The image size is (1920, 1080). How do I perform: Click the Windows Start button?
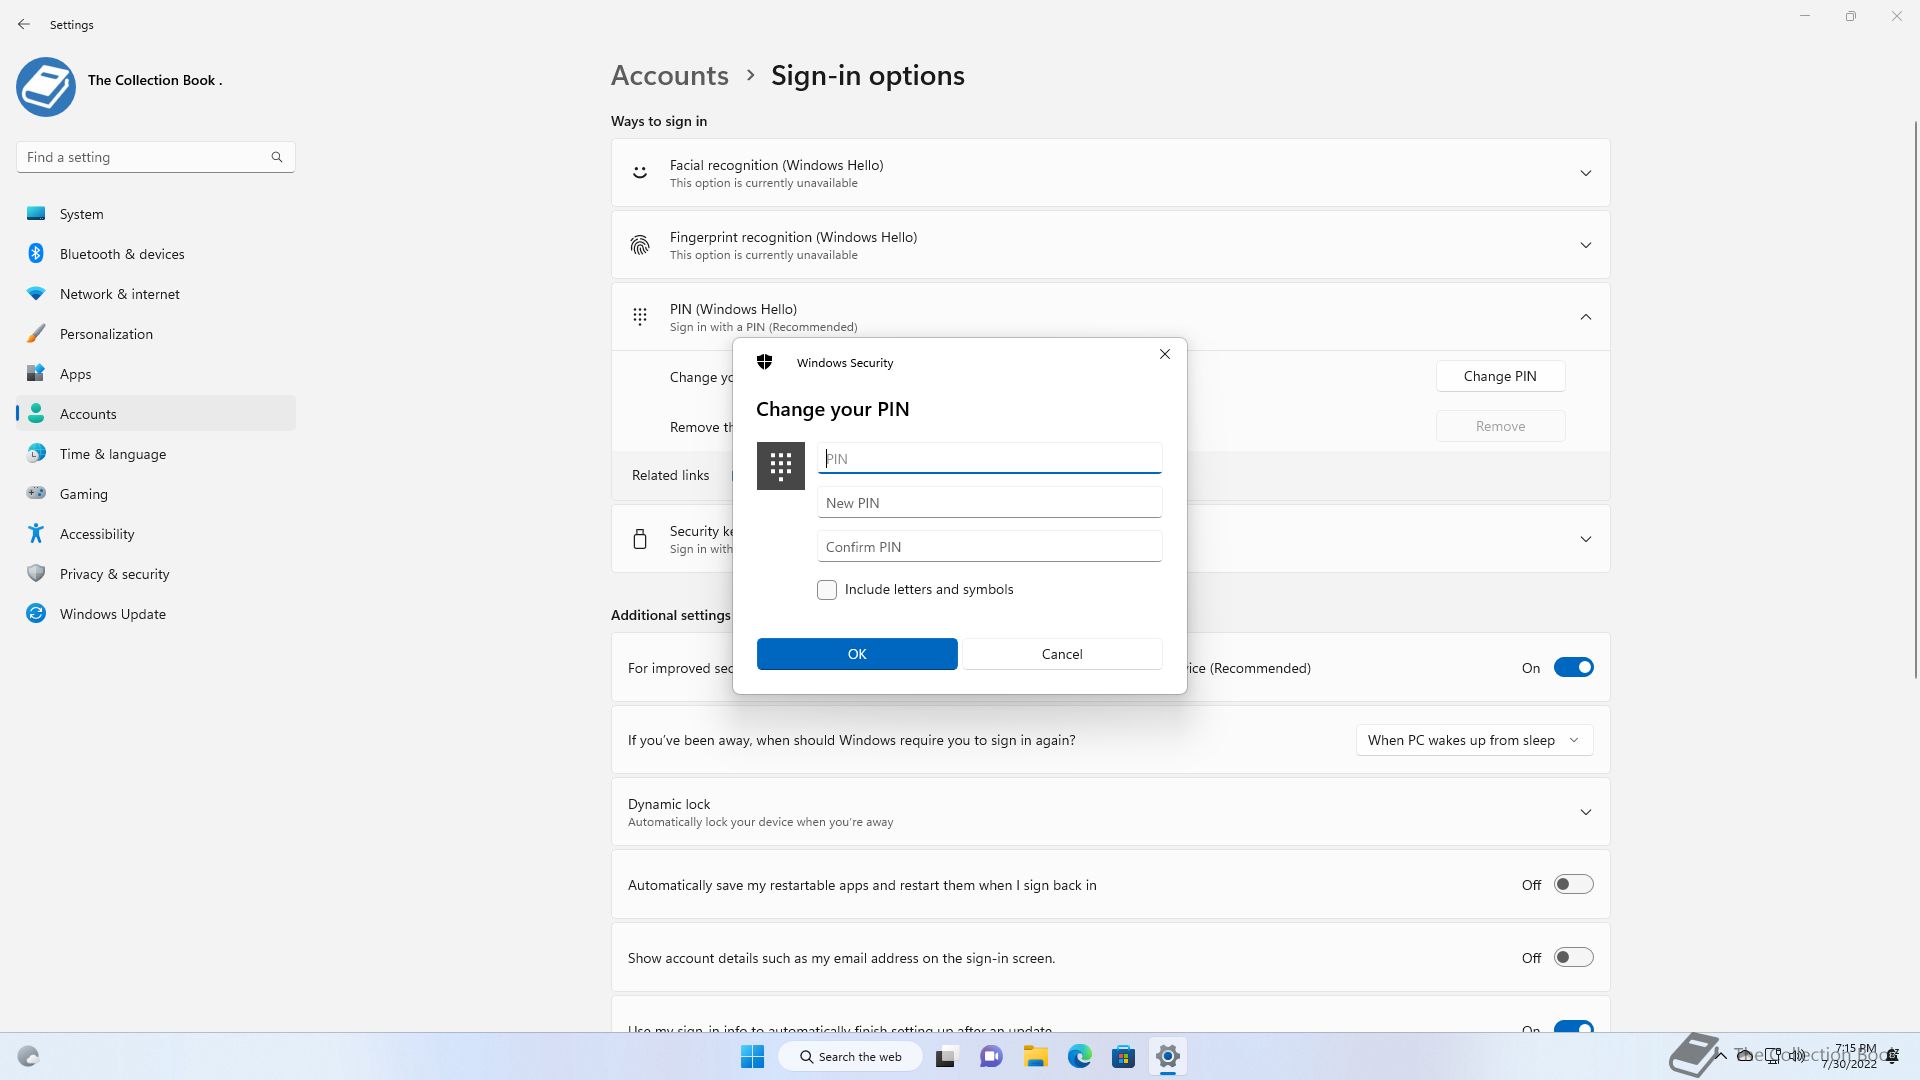752,1056
